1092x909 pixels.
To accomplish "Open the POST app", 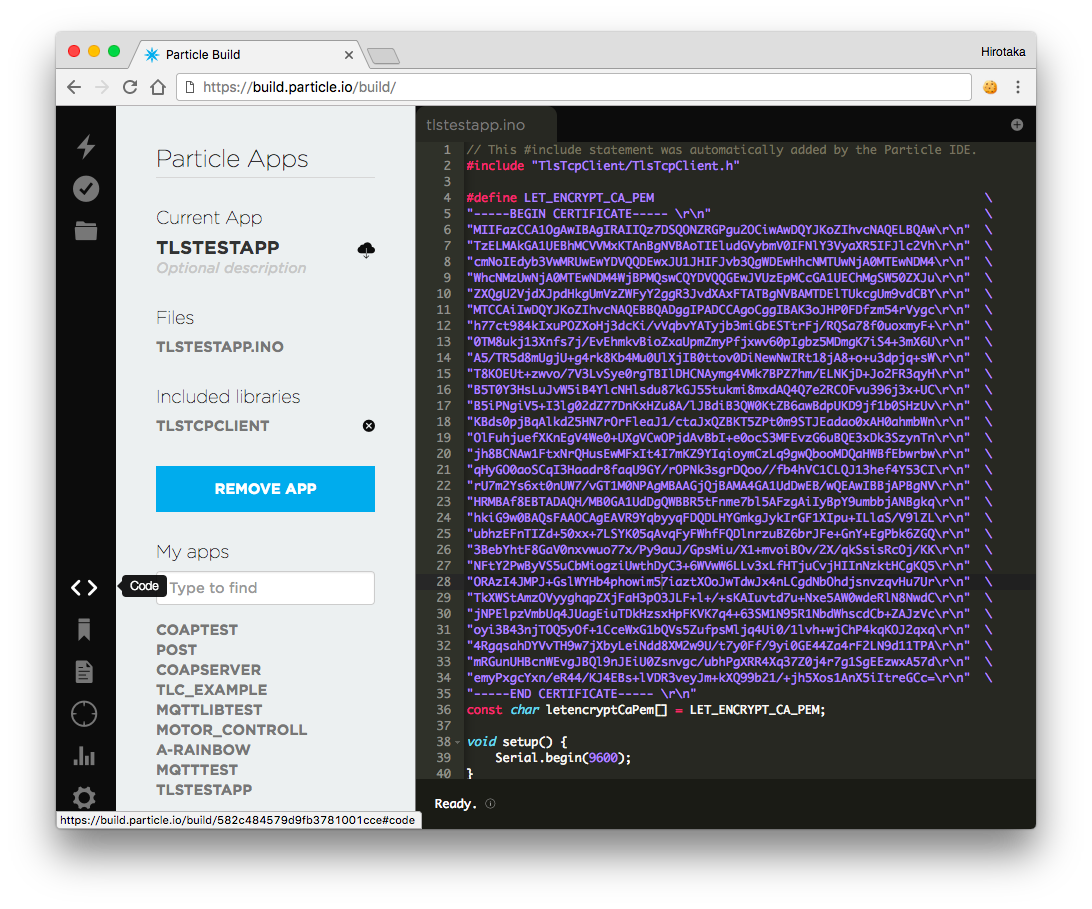I will [x=177, y=650].
